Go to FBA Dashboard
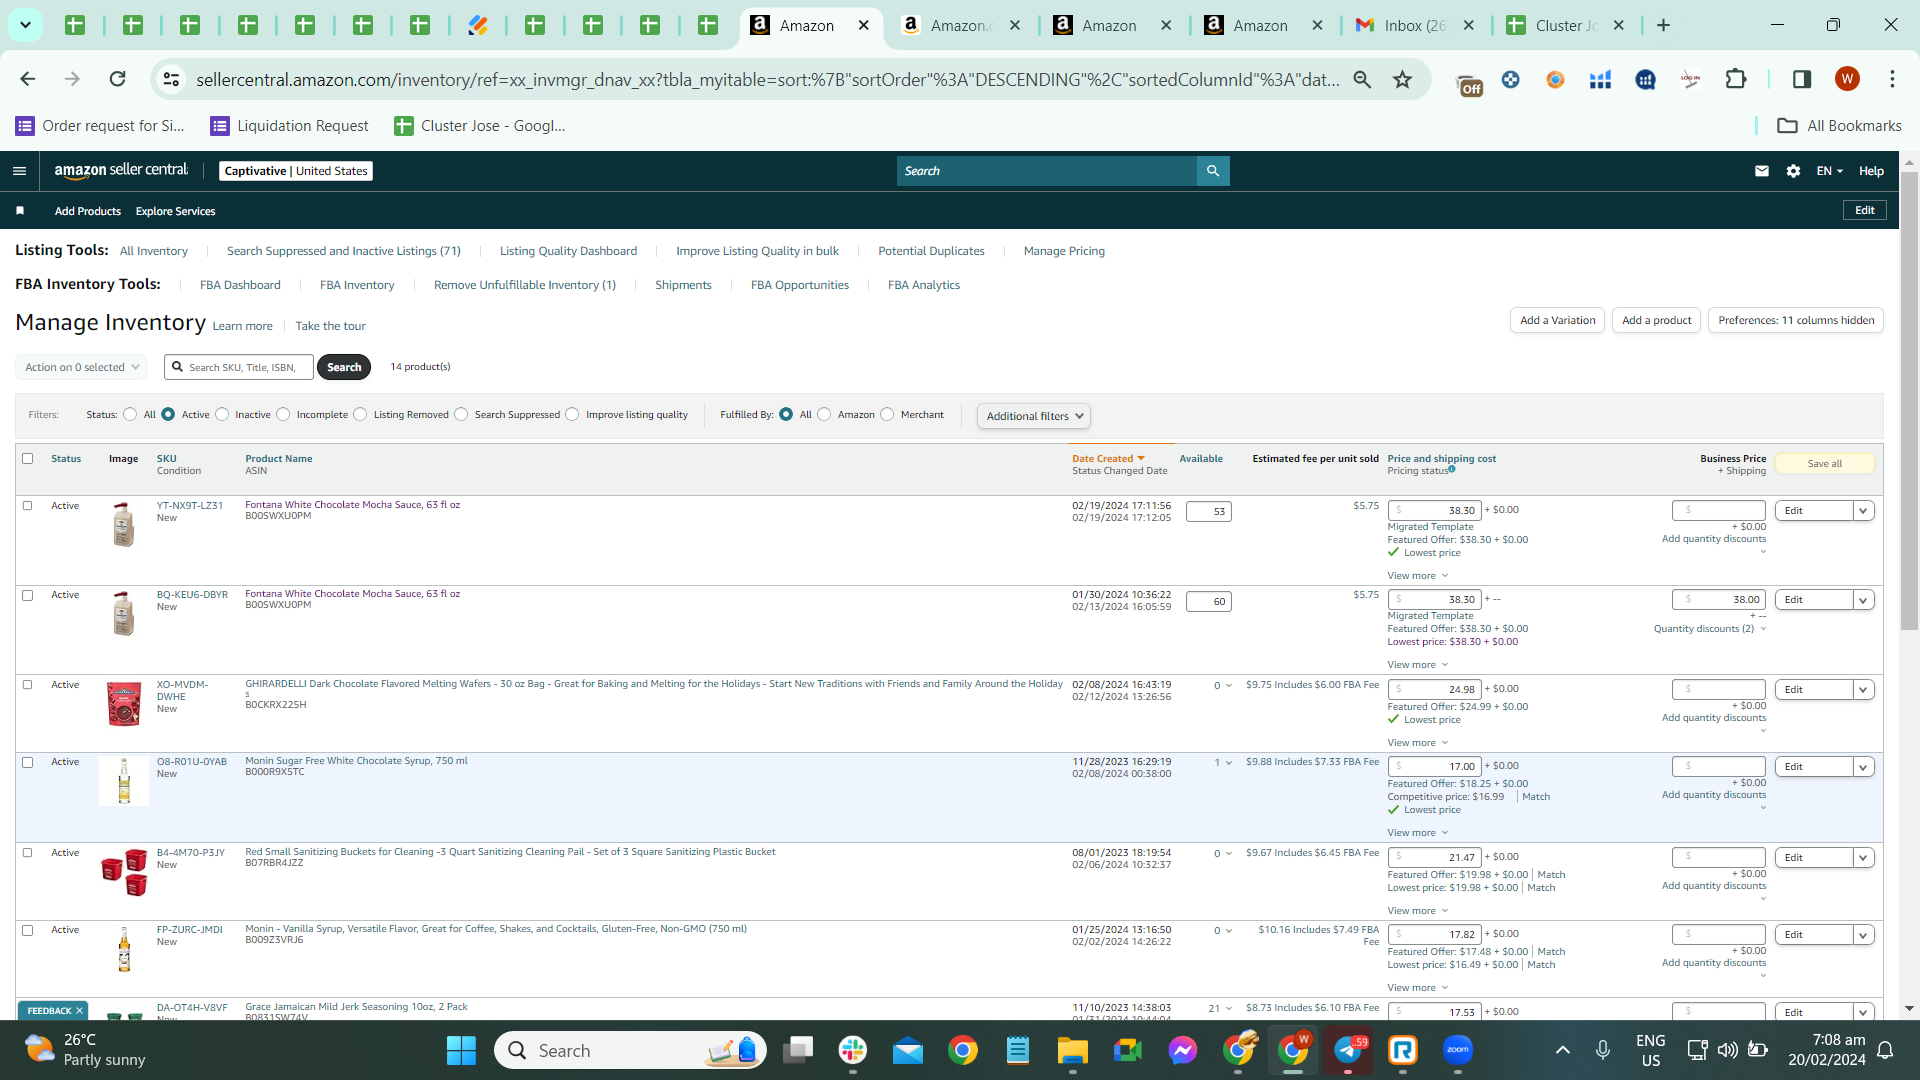 click(x=240, y=285)
